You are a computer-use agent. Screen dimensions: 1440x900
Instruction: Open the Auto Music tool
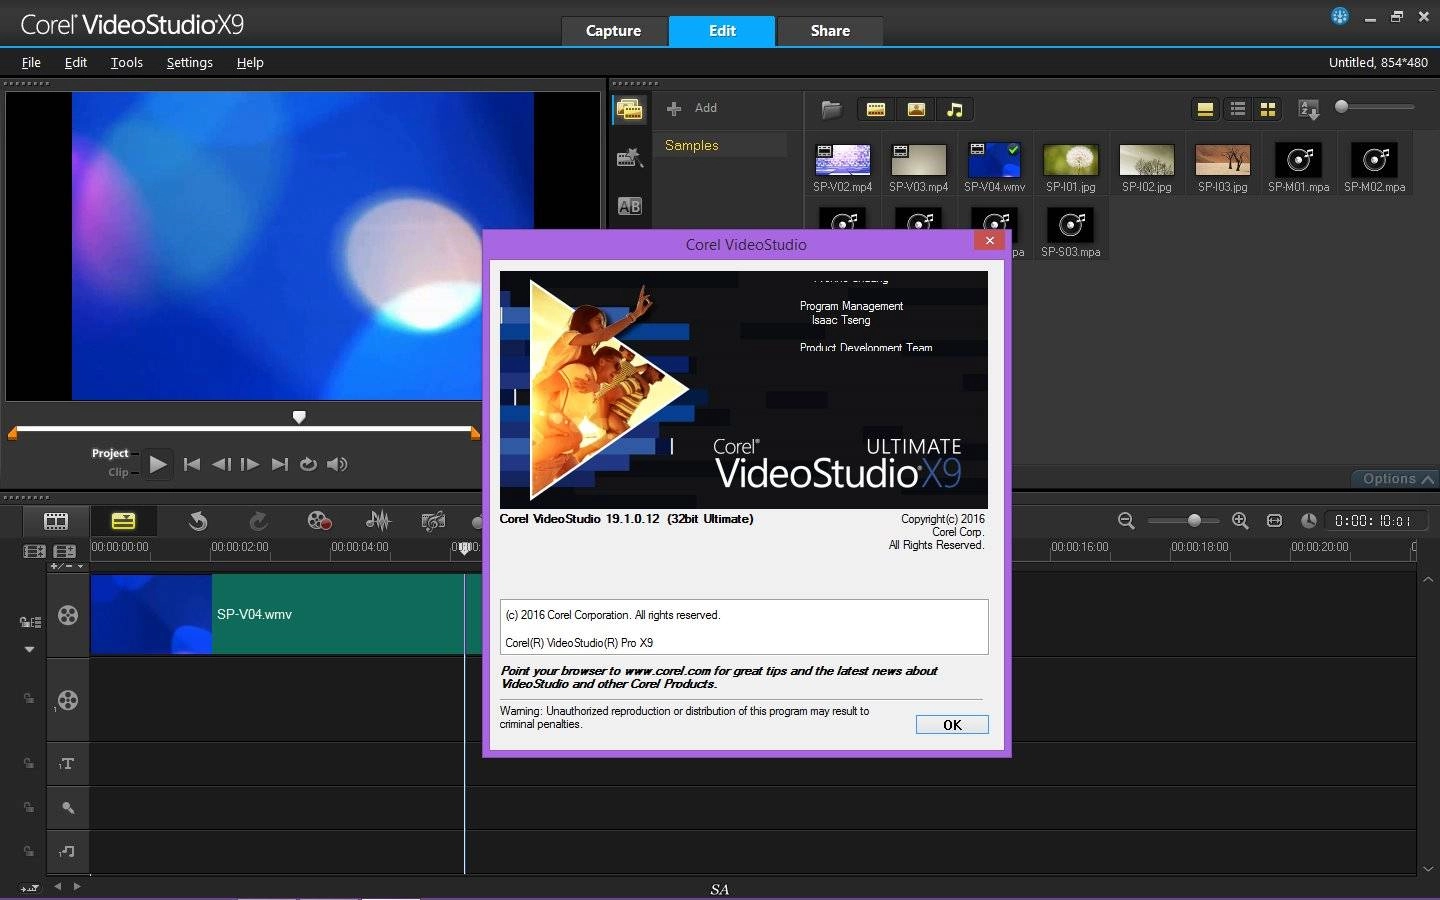pyautogui.click(x=433, y=521)
